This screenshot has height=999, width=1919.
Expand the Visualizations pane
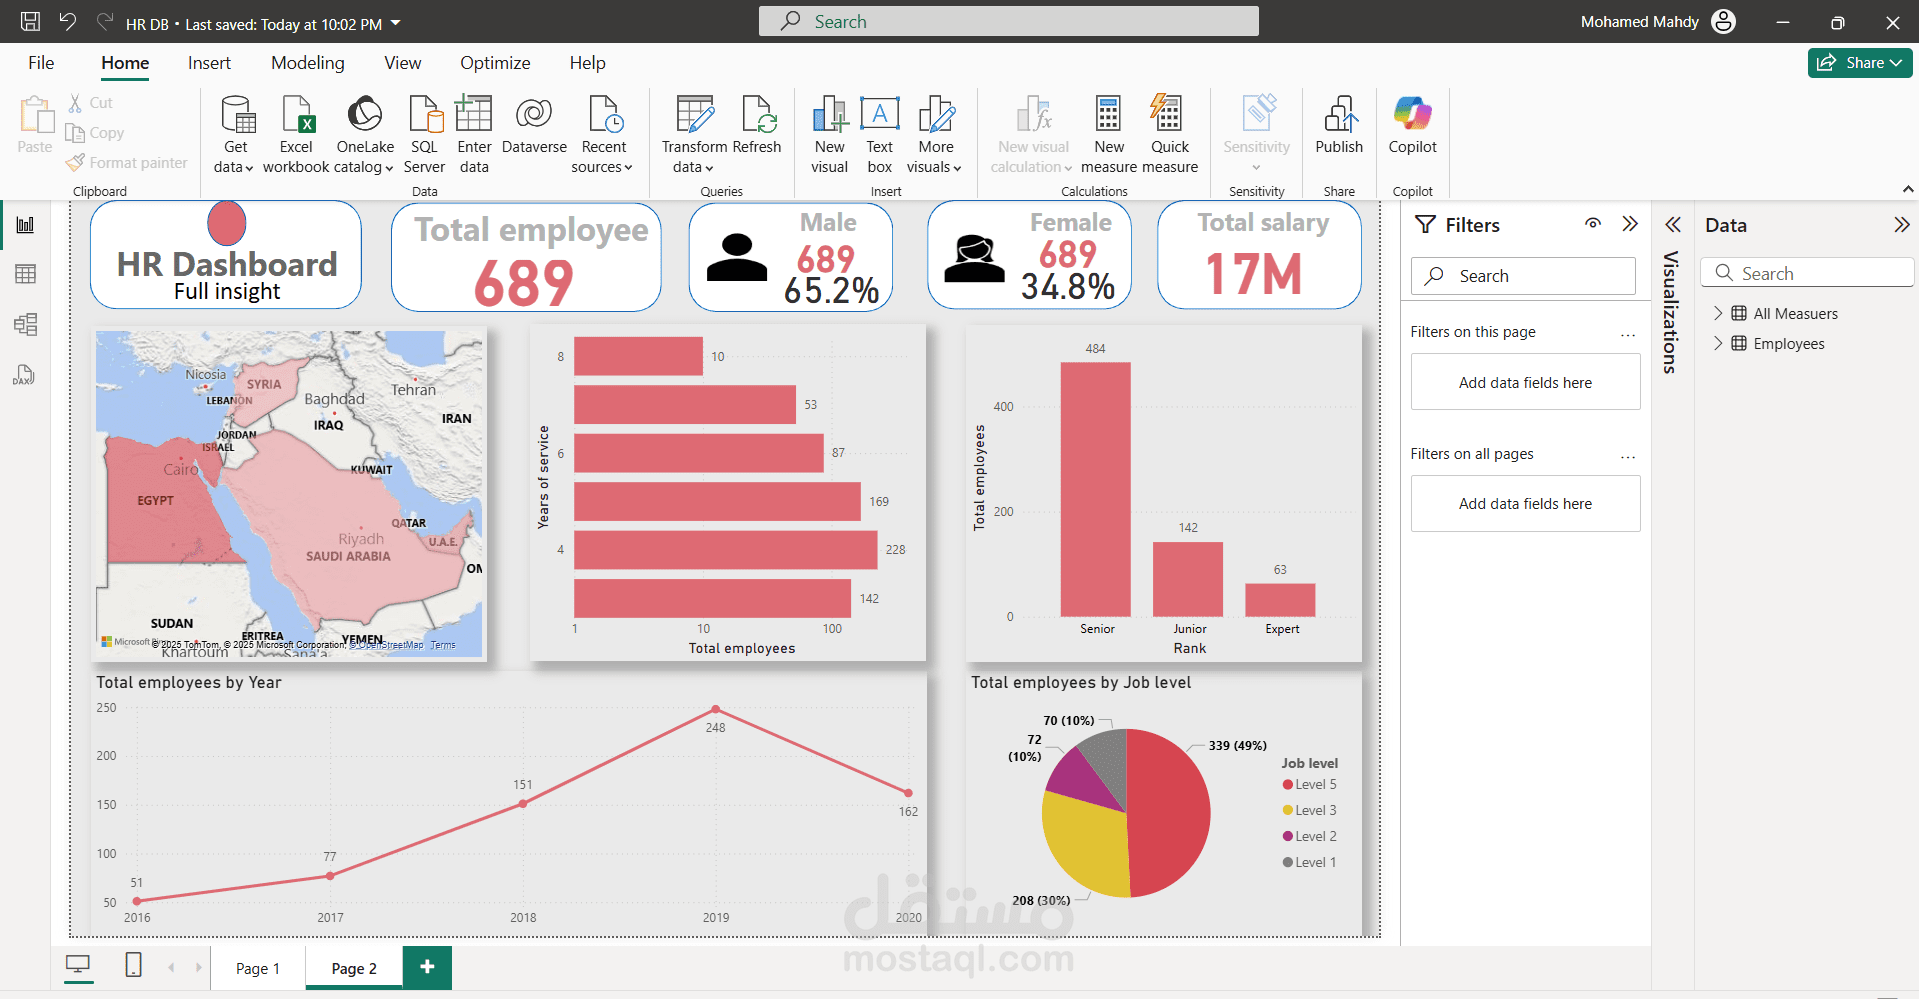1672,224
